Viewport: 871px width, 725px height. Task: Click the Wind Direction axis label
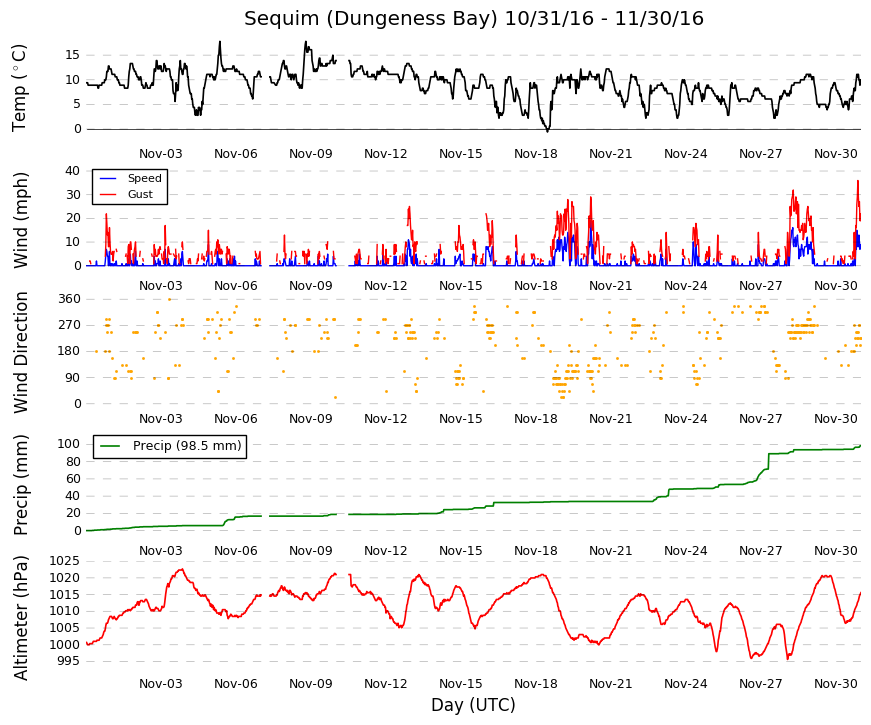tap(21, 352)
